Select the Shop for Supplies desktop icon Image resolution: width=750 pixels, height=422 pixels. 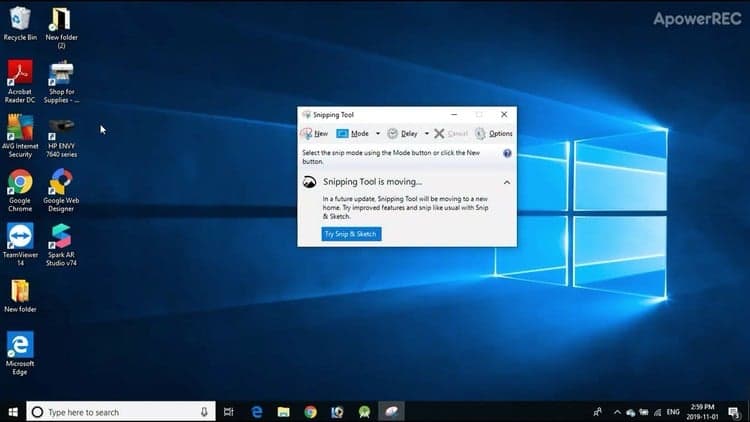click(x=61, y=81)
